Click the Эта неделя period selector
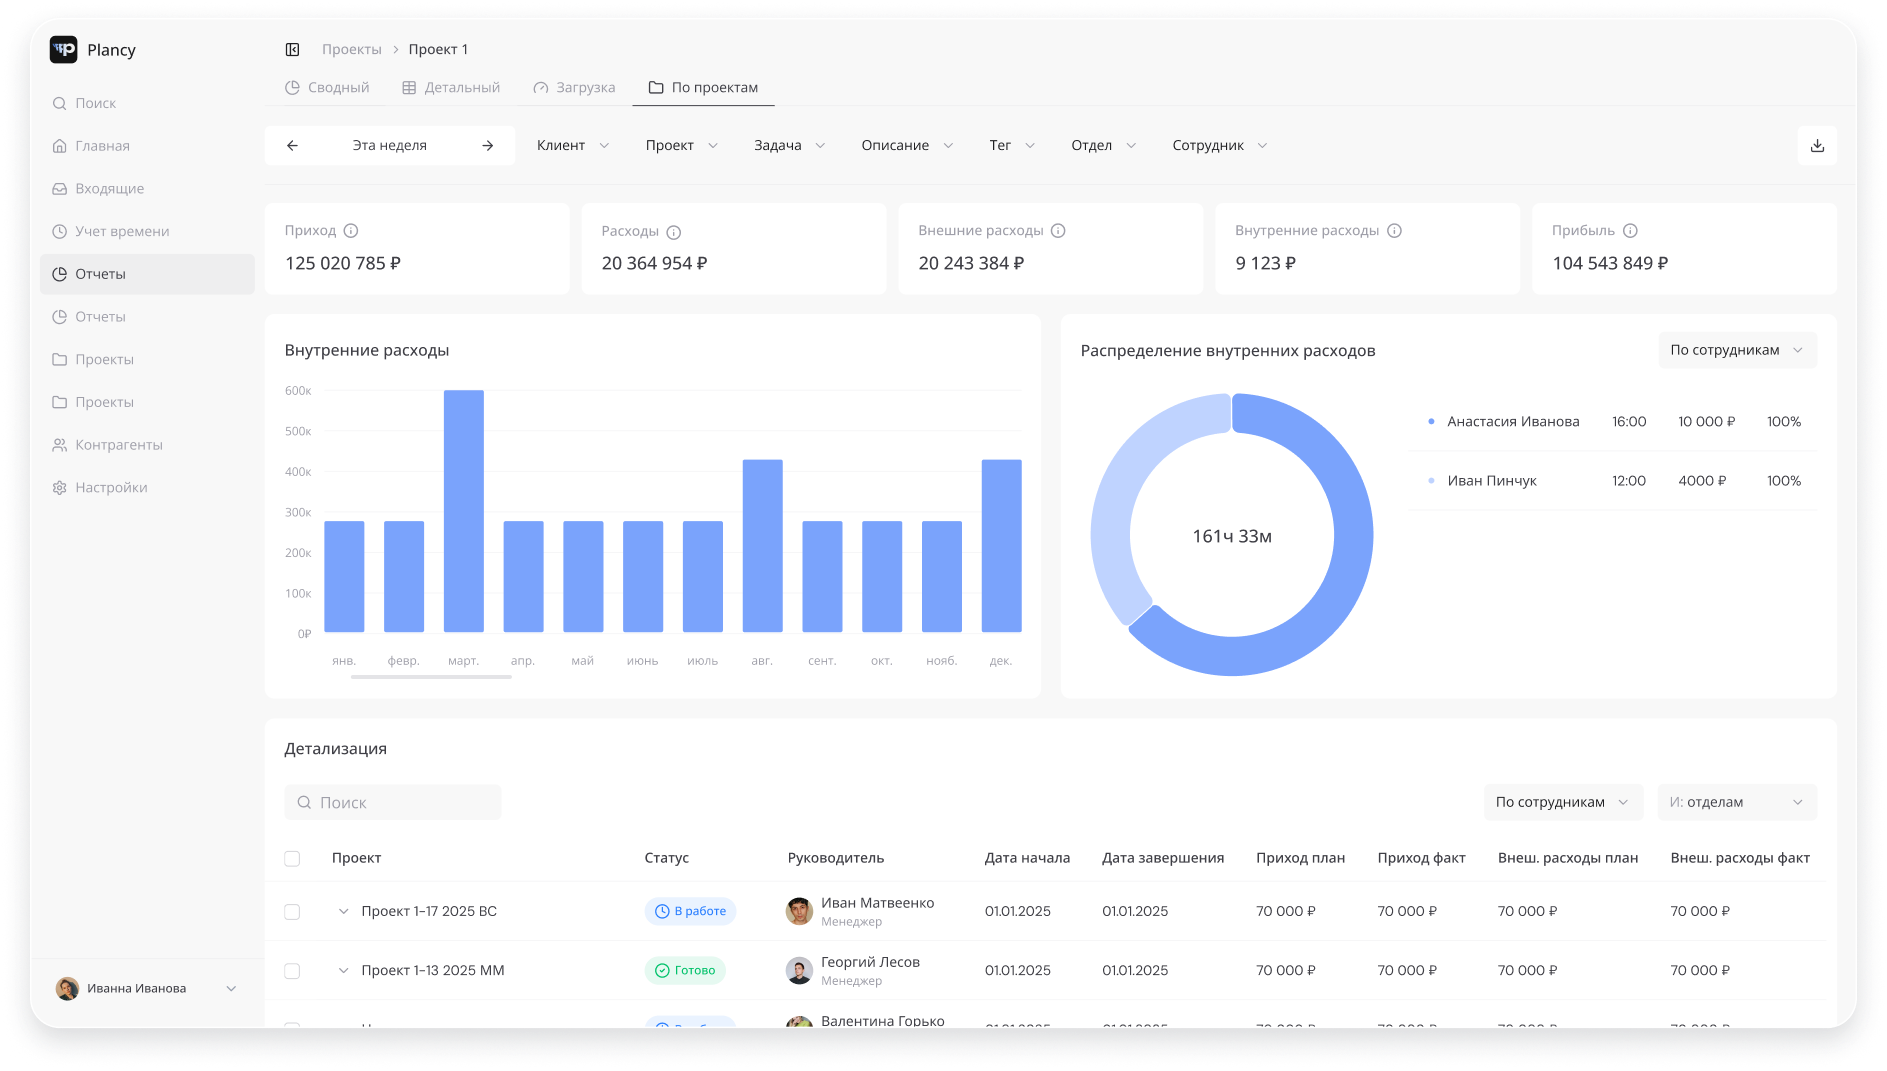Viewport: 1887px width, 1071px height. pyautogui.click(x=389, y=145)
